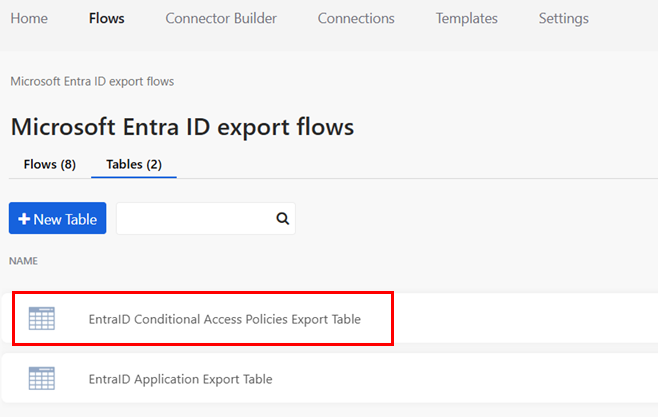Focus the table search input box
658x417 pixels.
(194, 218)
